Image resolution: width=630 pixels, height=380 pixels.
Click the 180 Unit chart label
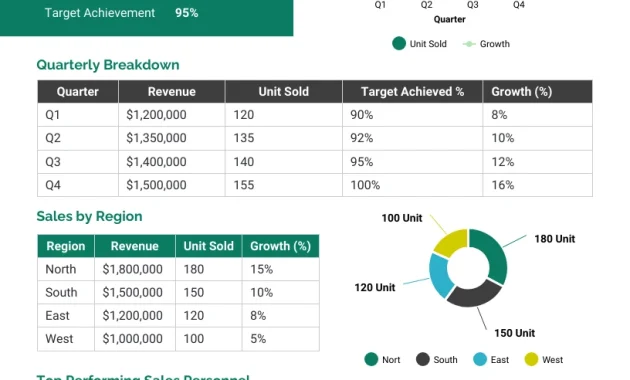pyautogui.click(x=554, y=239)
